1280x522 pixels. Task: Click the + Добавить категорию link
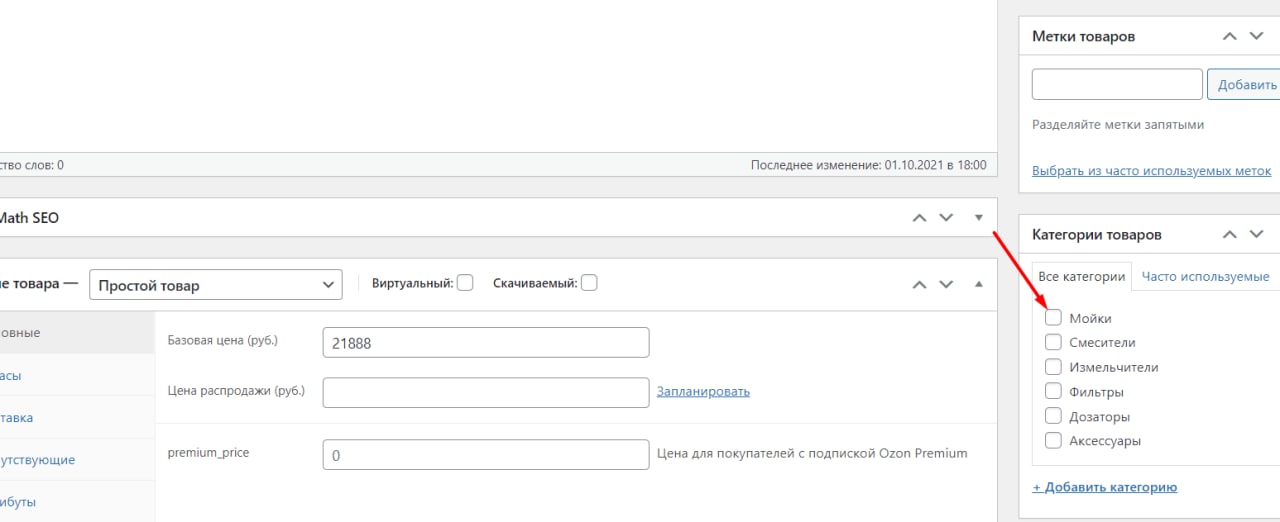coord(1104,488)
